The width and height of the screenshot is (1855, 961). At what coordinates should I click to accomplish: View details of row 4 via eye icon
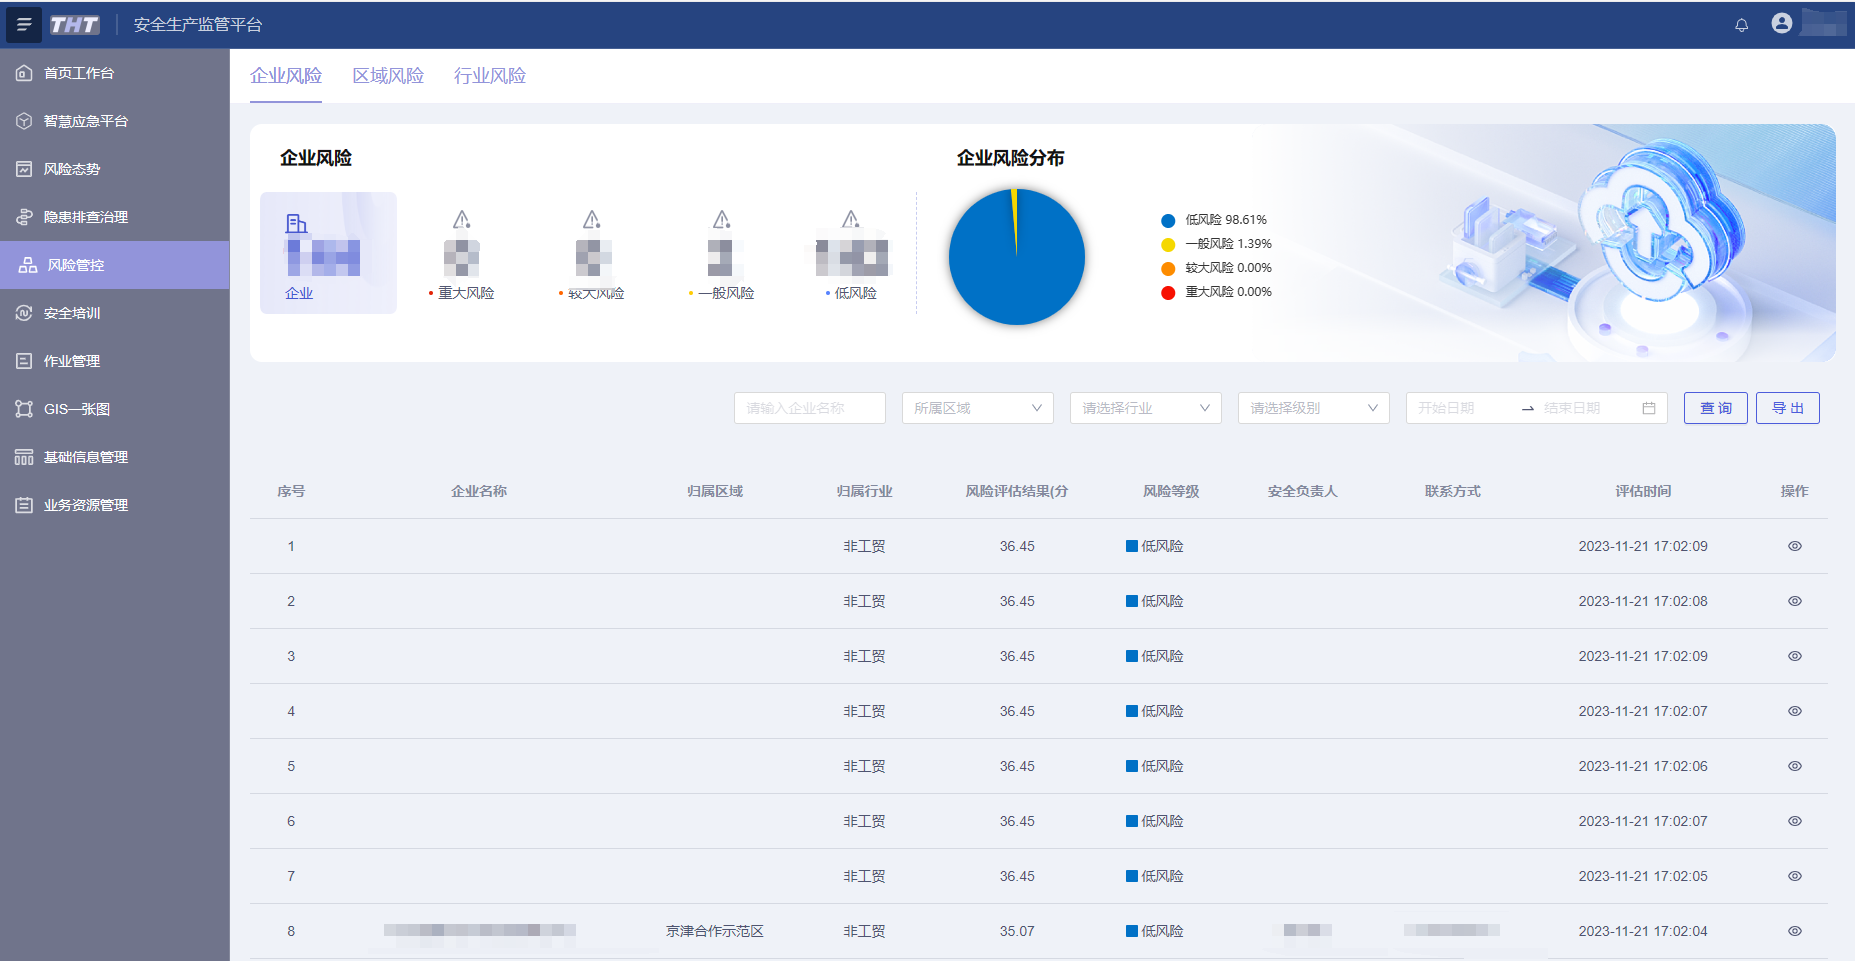click(1794, 711)
